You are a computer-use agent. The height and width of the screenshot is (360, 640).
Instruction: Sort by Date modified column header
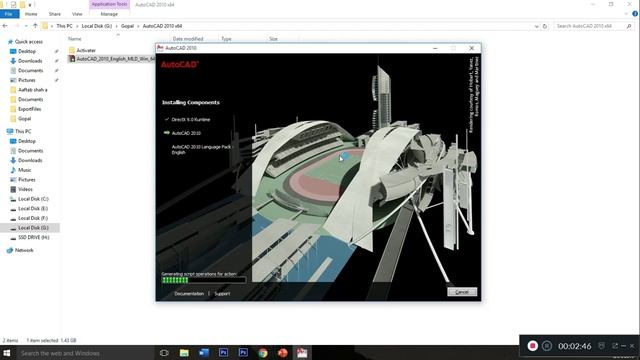coord(188,39)
